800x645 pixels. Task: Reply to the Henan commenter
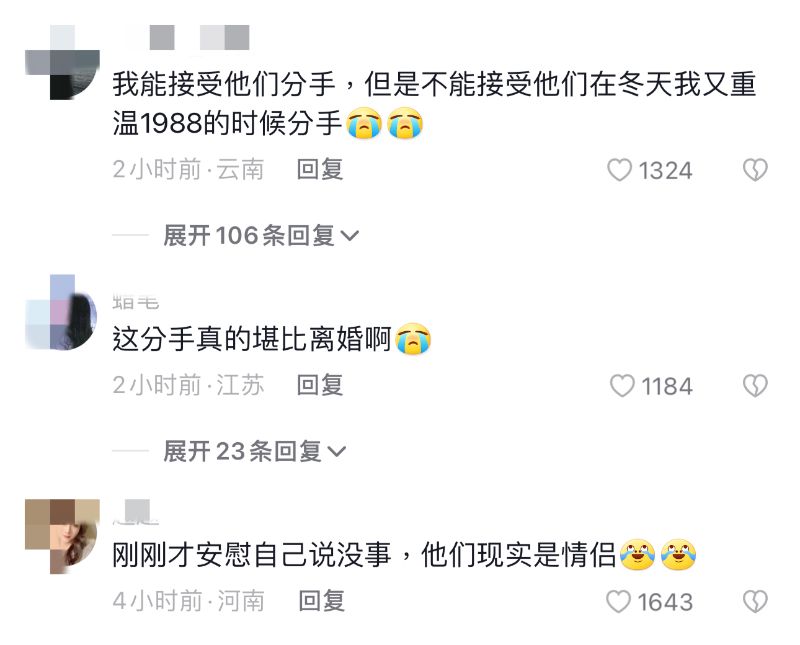click(x=321, y=601)
